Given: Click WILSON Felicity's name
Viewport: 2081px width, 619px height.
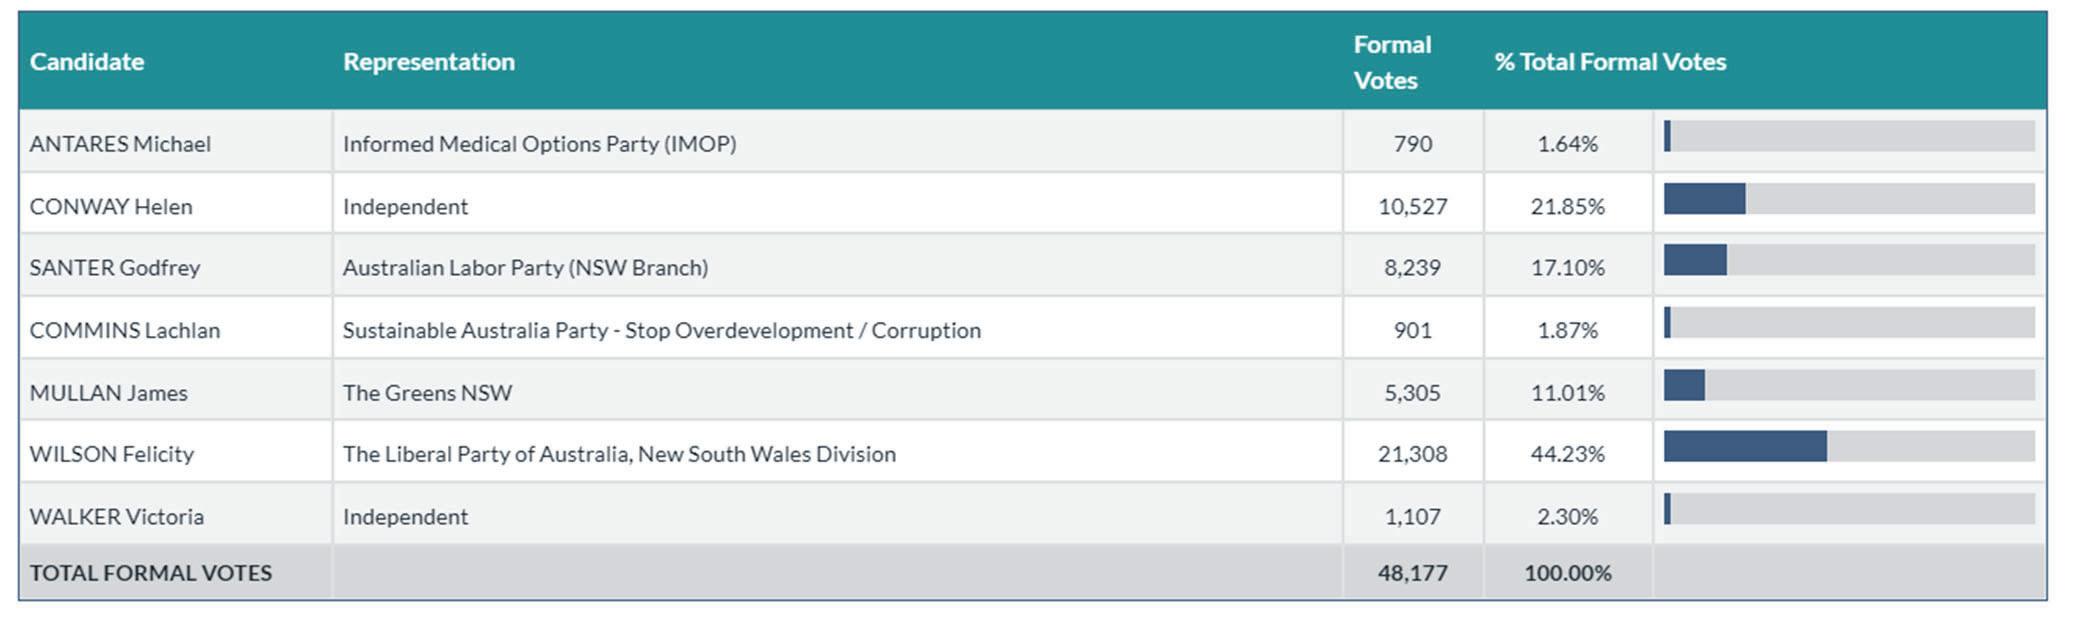Looking at the screenshot, I should 112,454.
